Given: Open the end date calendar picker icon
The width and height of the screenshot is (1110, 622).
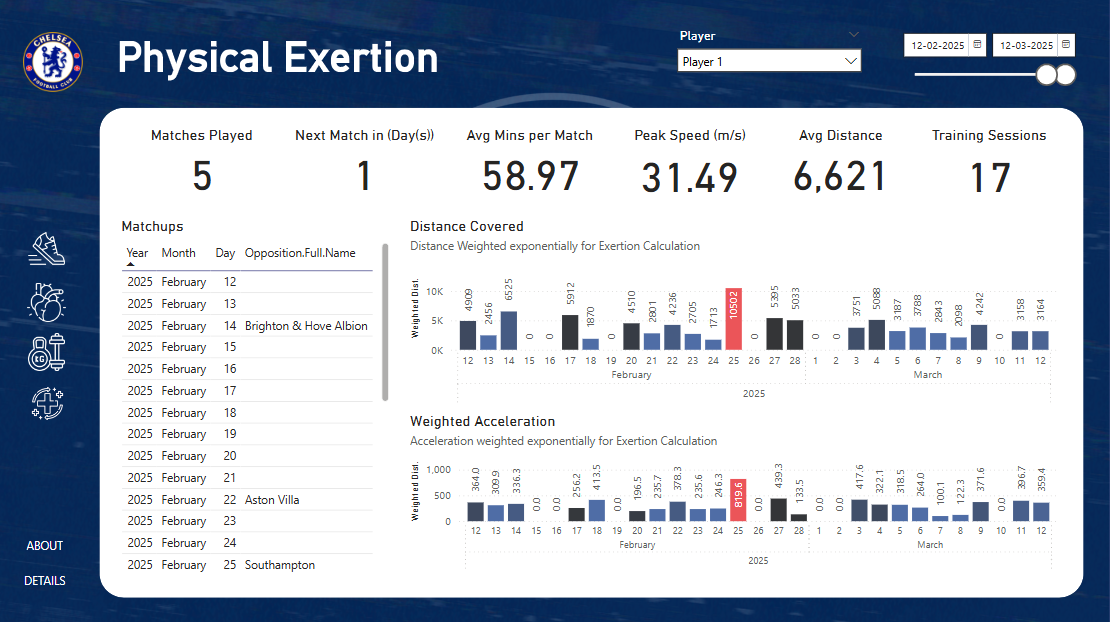Looking at the screenshot, I should [1066, 45].
